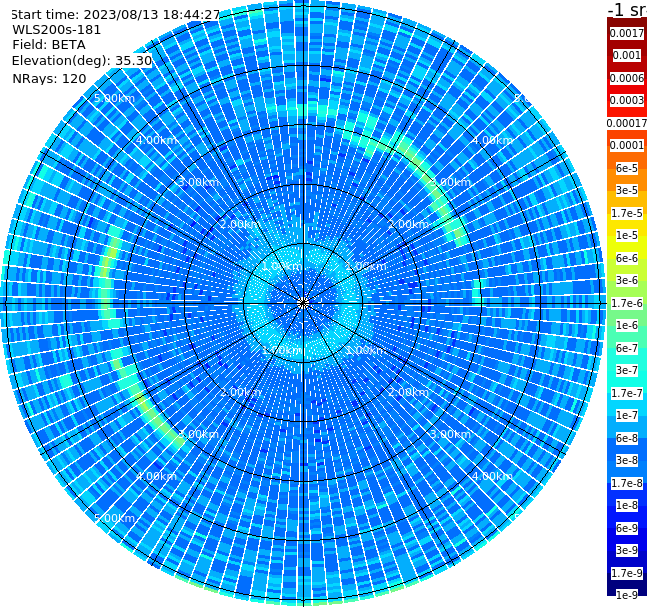Click the sr-1 colorbar units title
This screenshot has height=607, width=647.
point(627,9)
